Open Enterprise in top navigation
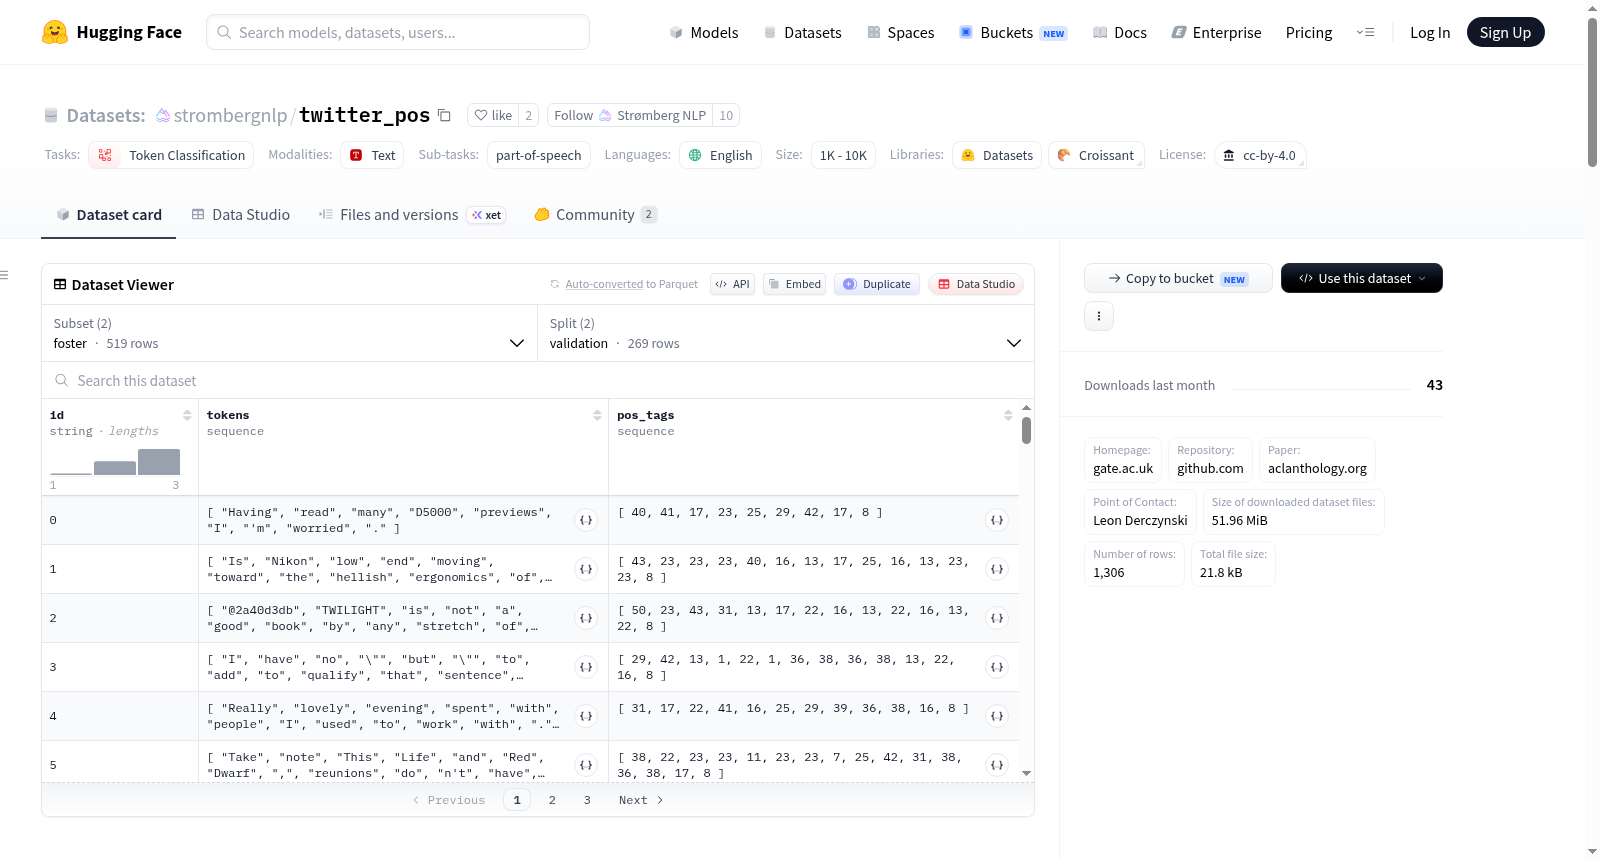Screen dimensions: 1600x861 coord(1216,32)
